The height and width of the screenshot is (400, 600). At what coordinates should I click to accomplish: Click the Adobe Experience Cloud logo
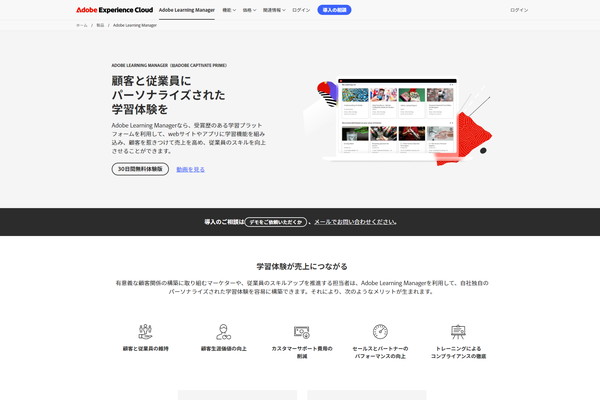tap(114, 10)
